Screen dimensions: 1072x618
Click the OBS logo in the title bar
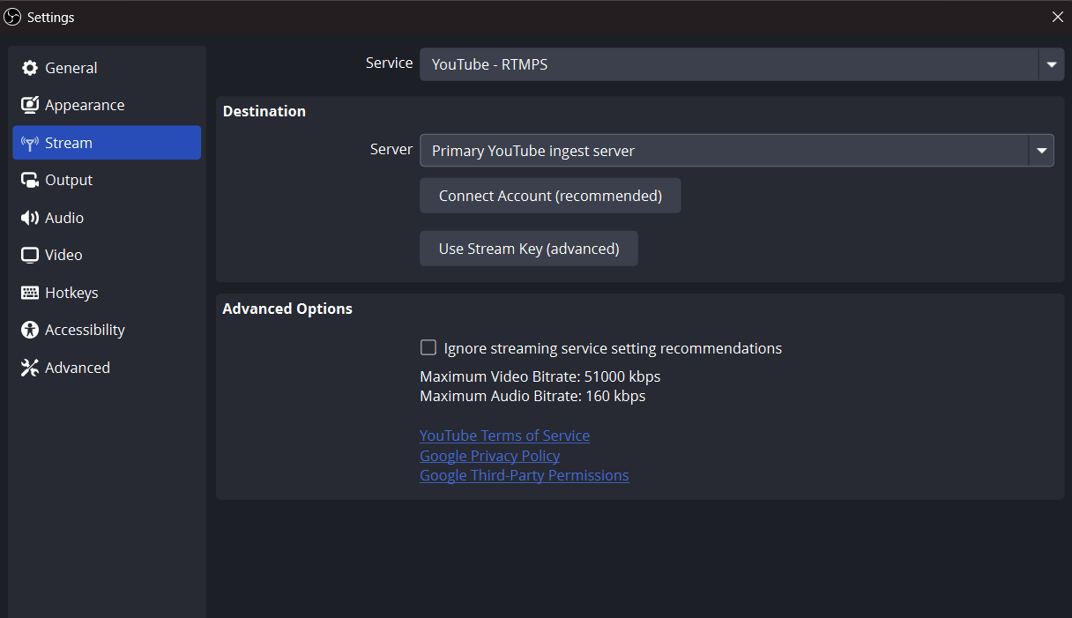[11, 16]
